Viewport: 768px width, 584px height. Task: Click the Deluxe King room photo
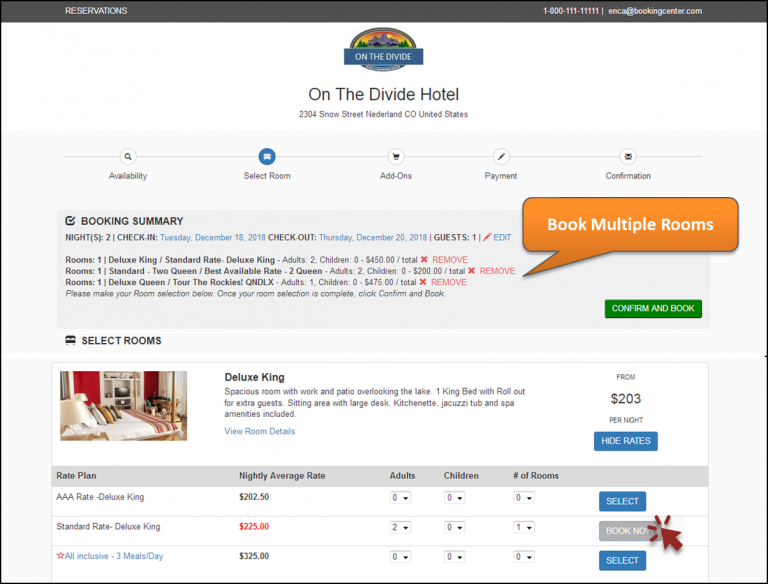123,406
